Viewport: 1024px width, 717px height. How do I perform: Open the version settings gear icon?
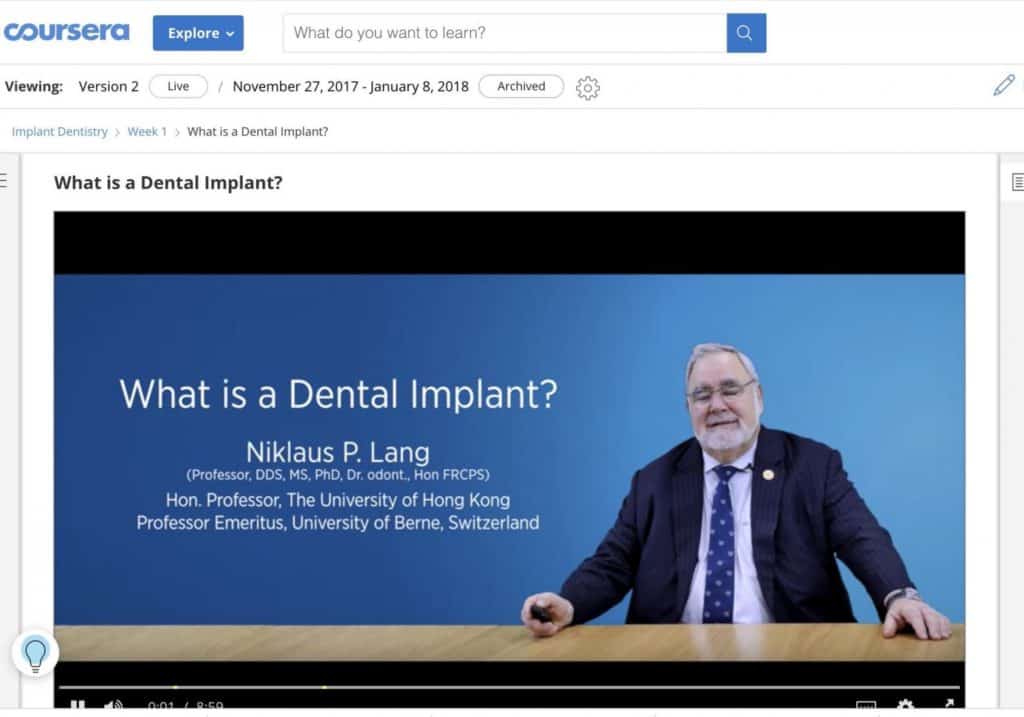point(588,88)
